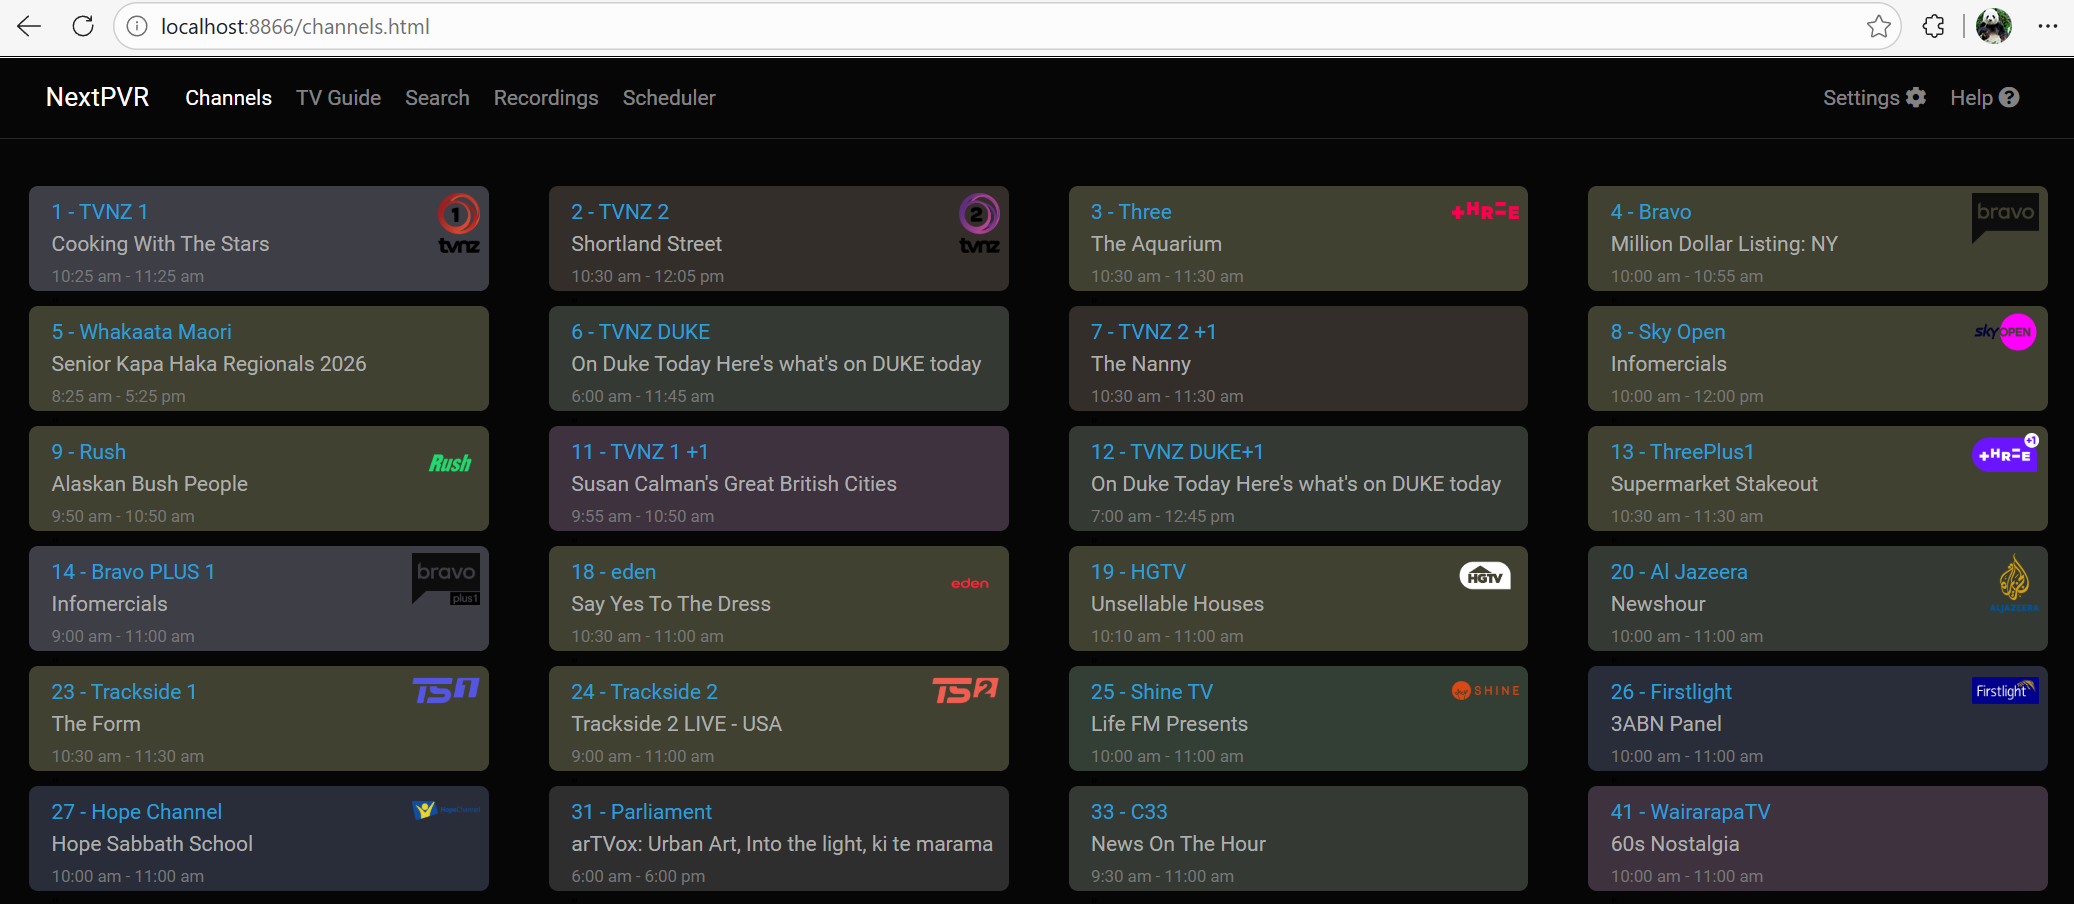
Task: Click the Trackside 2 TSN logo
Action: [x=964, y=690]
